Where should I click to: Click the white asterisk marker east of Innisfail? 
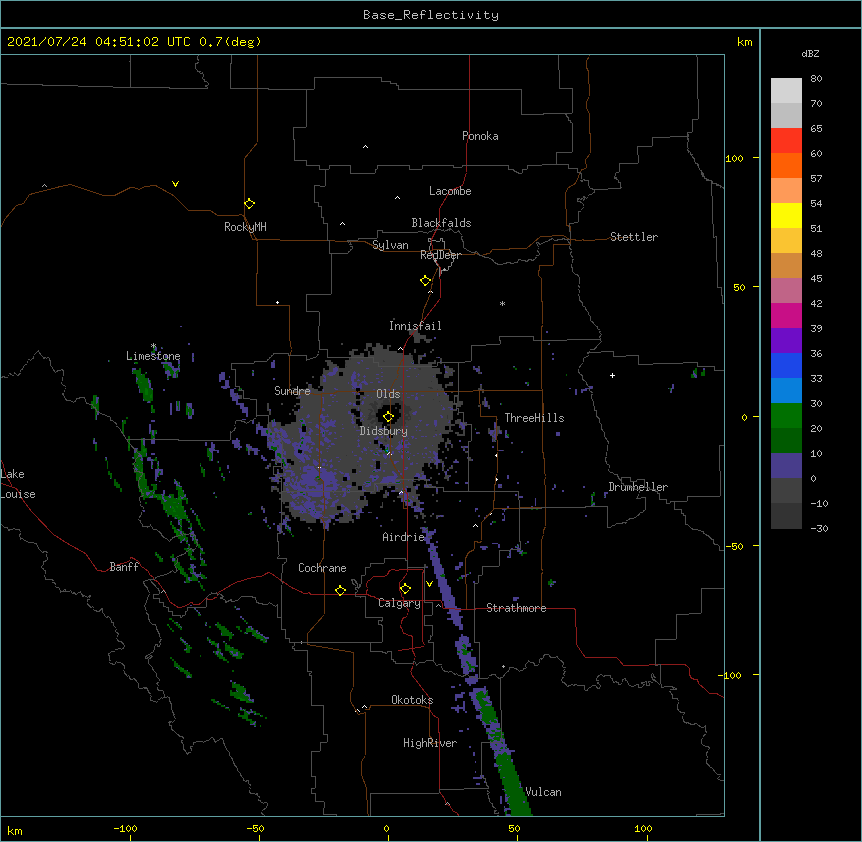tap(502, 303)
